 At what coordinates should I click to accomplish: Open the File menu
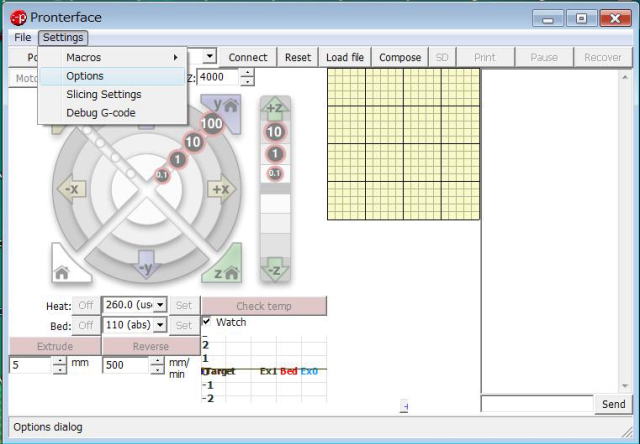22,38
